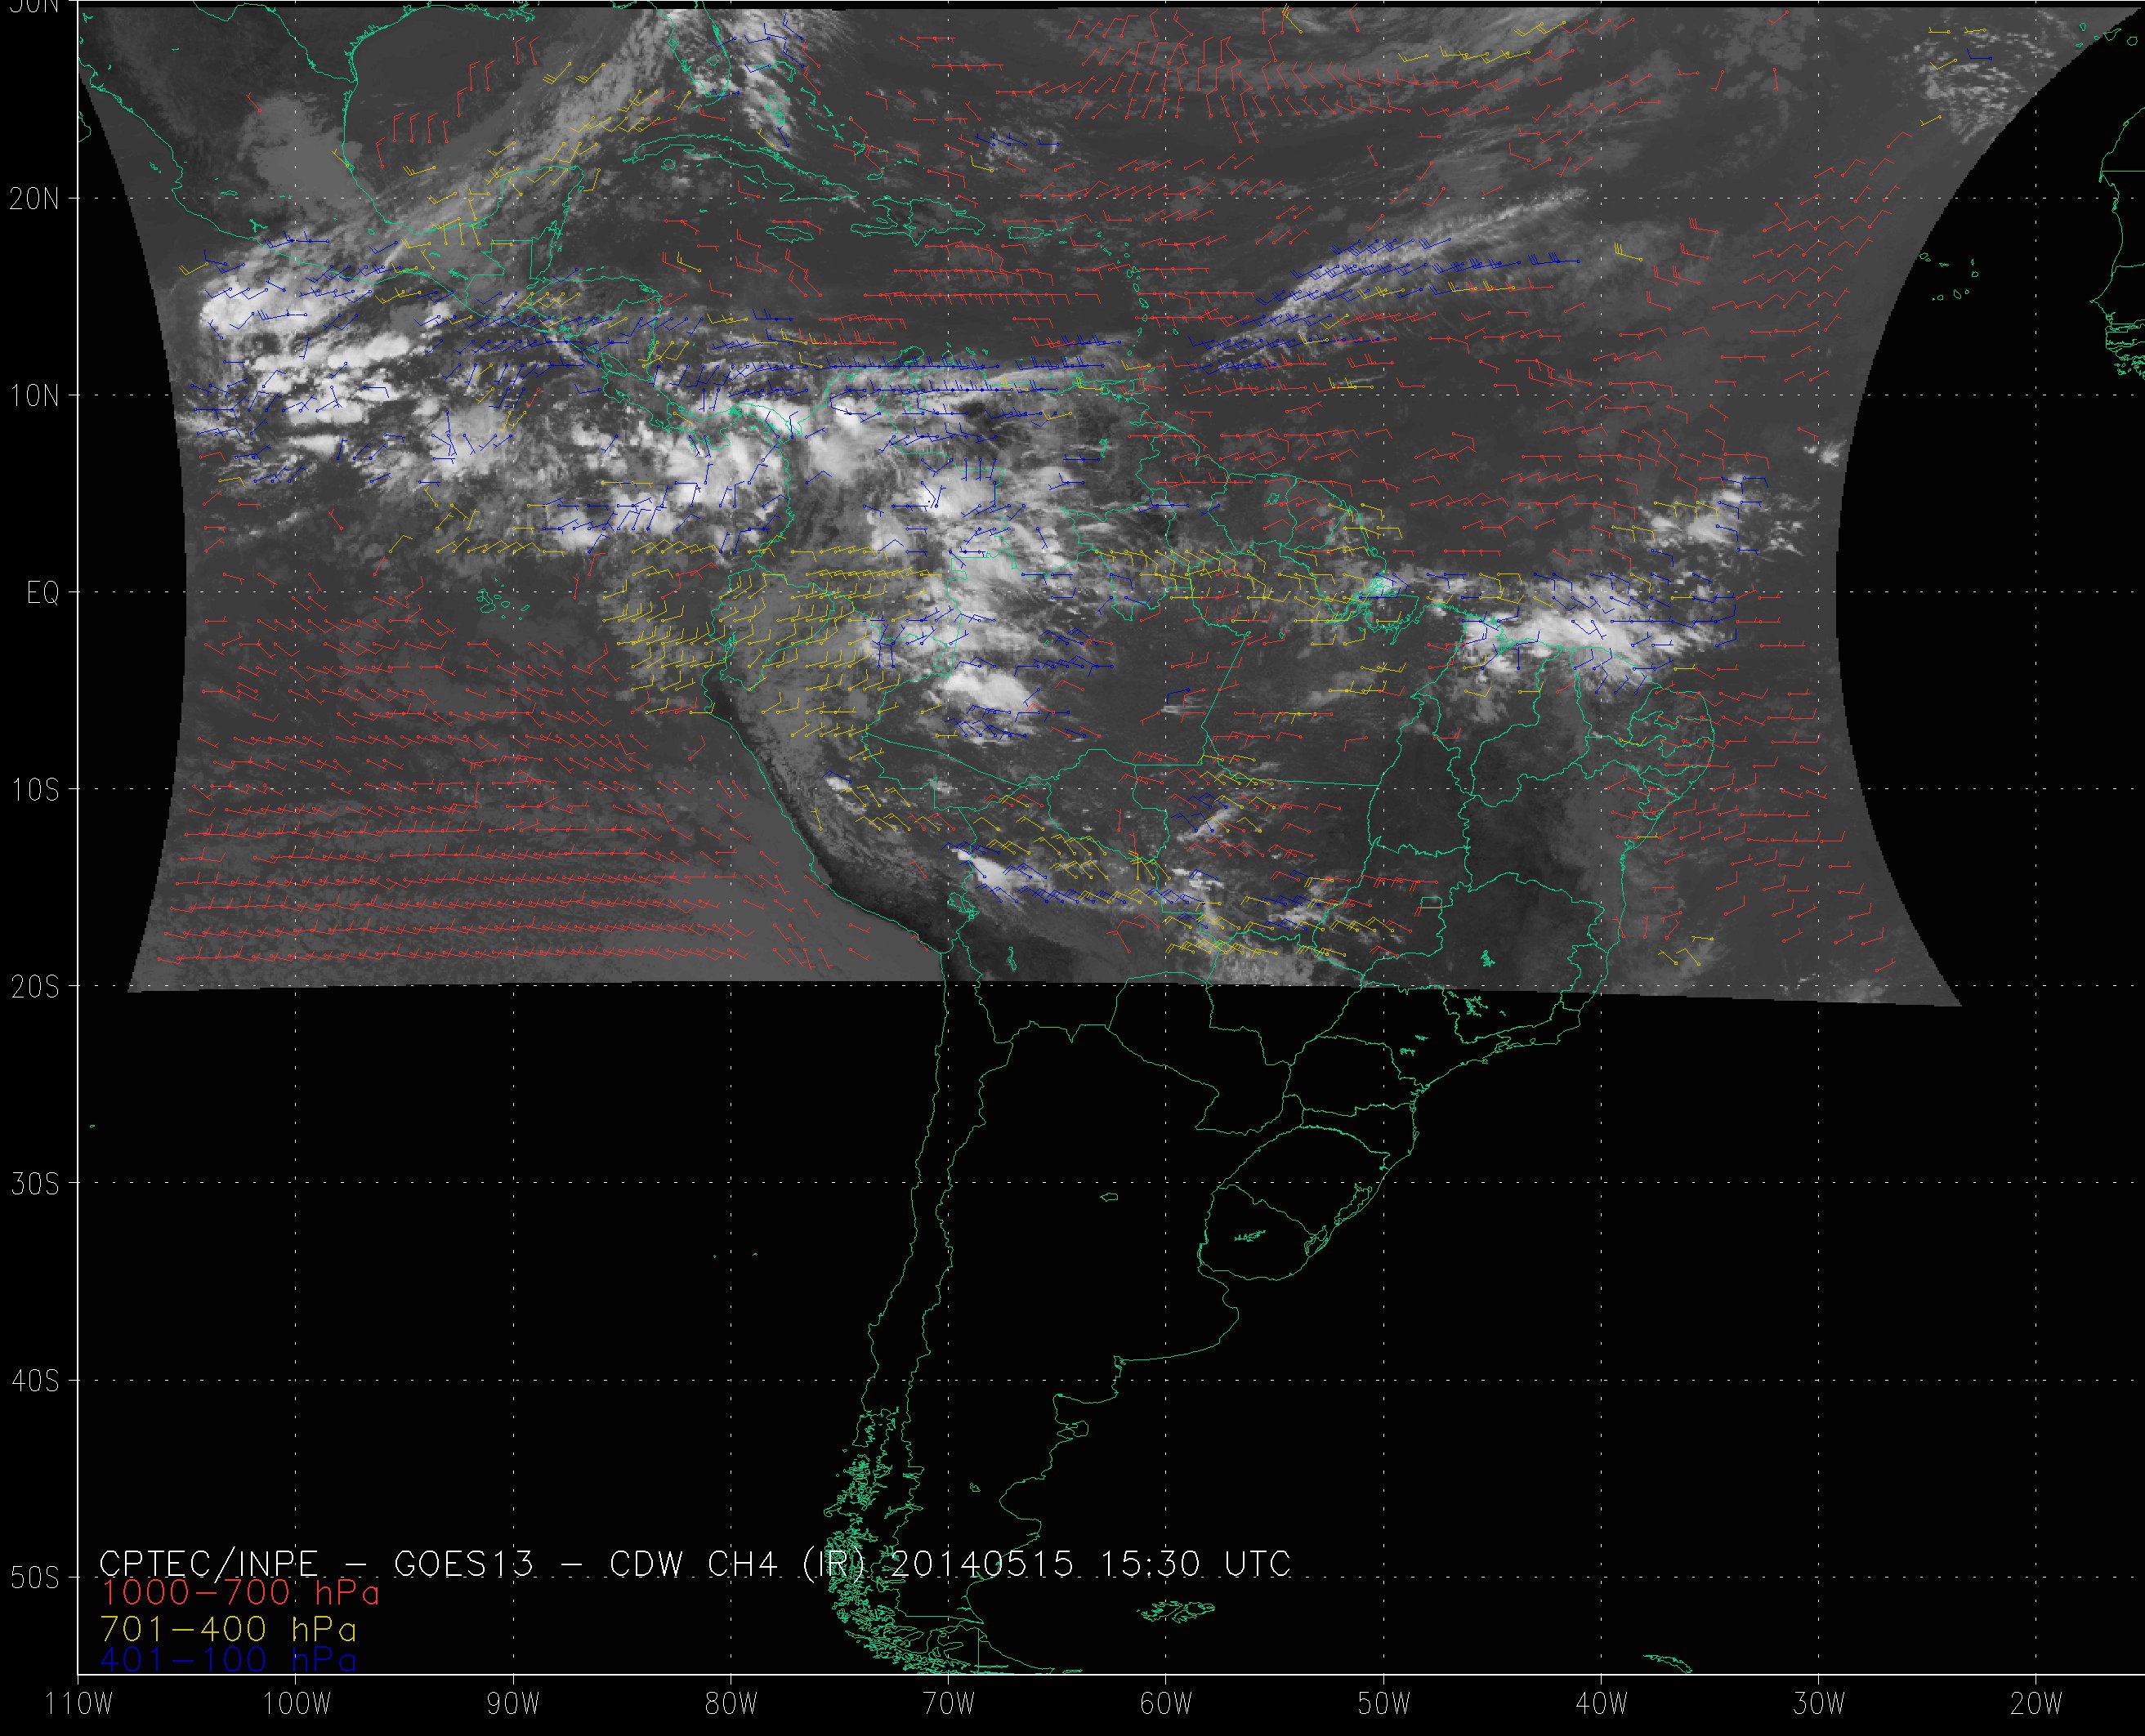Click the 20N latitude axis label
Viewport: 2145px width, 1736px height.
click(35, 198)
